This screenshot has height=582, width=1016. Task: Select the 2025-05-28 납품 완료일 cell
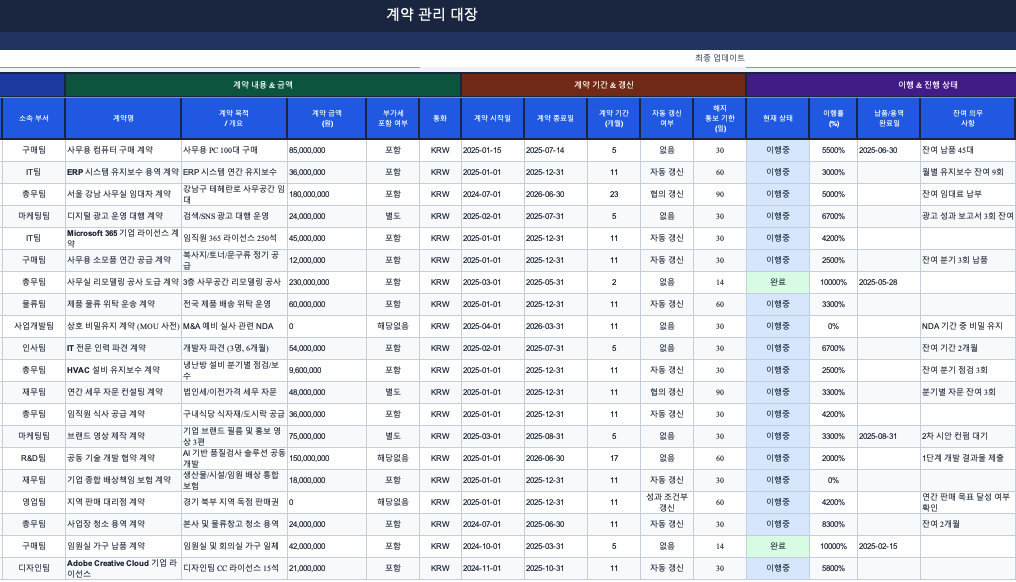click(x=880, y=282)
